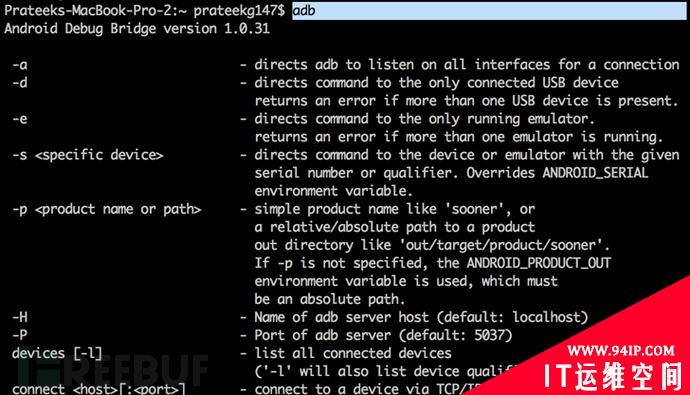Click the terminal prompt prateekg147$ text

239,11
